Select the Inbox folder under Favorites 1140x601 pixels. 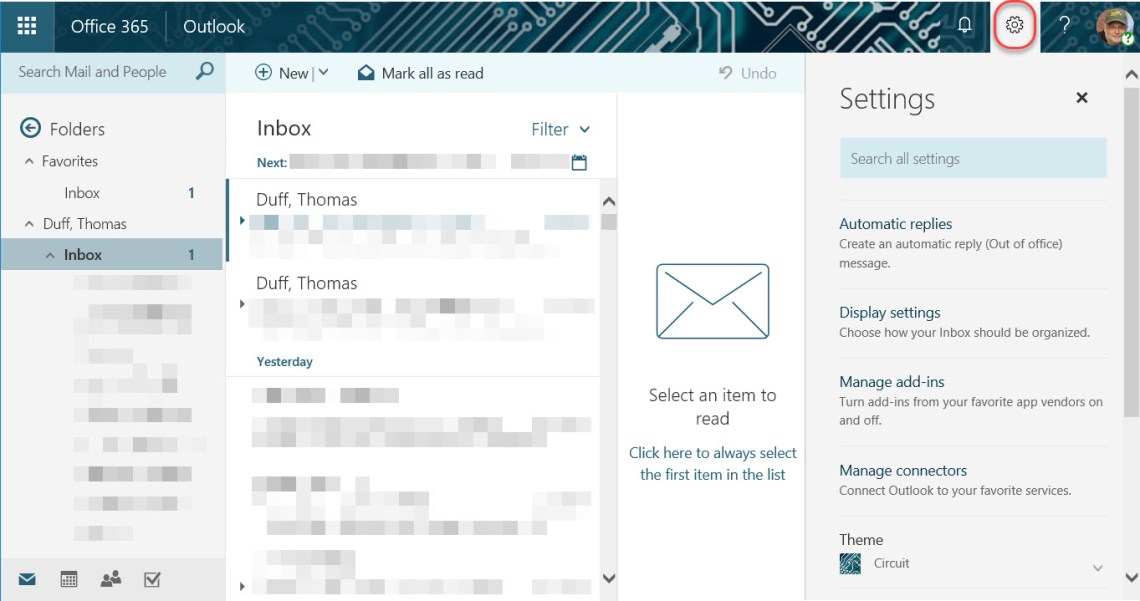click(x=82, y=192)
